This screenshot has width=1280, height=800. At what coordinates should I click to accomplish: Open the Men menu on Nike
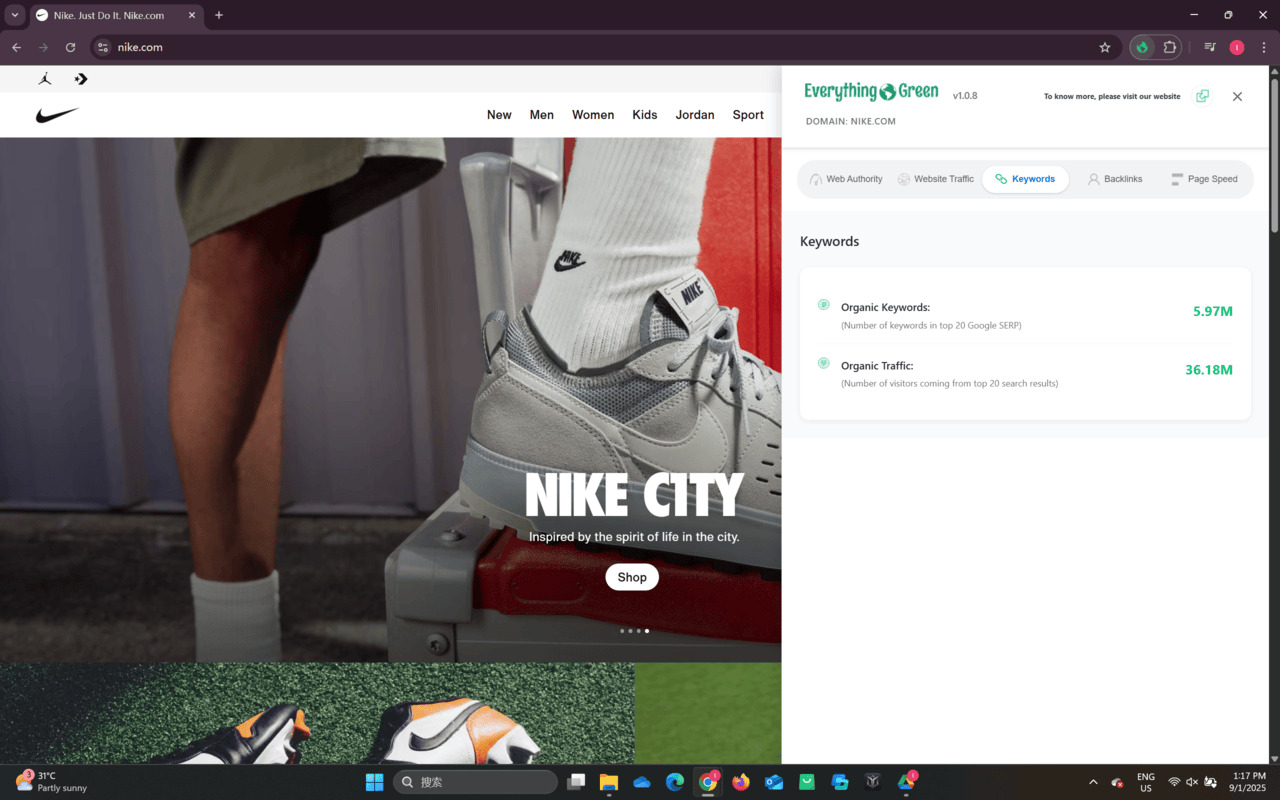[x=542, y=115]
